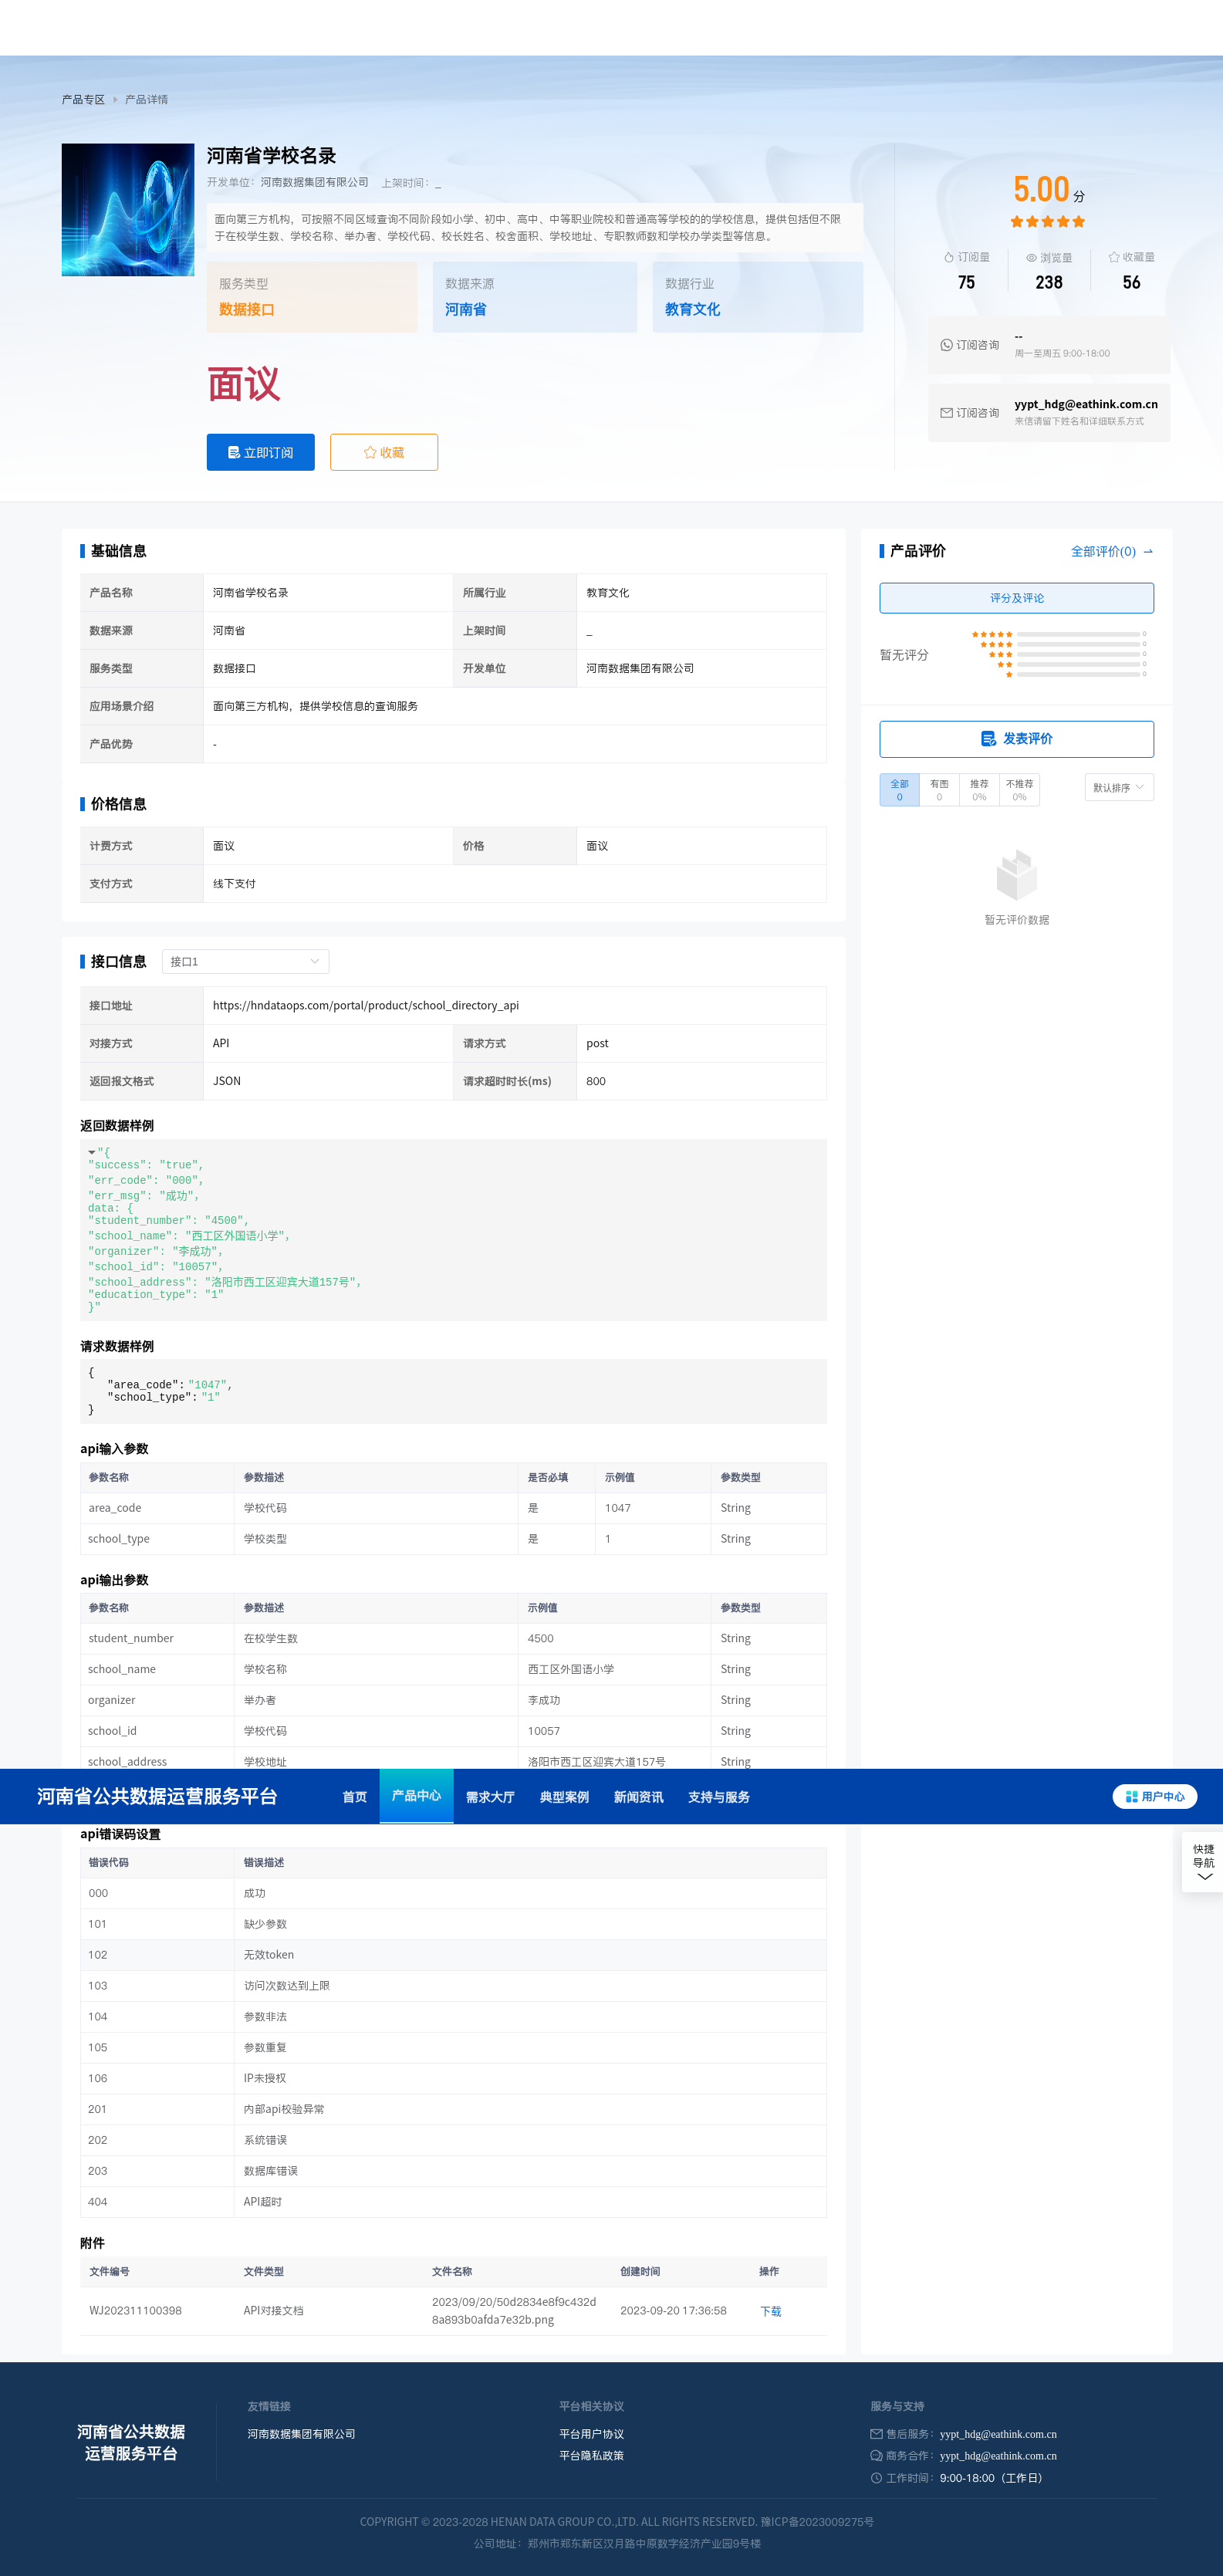
Task: Open the 默认排序 sort dropdown
Action: (1119, 788)
